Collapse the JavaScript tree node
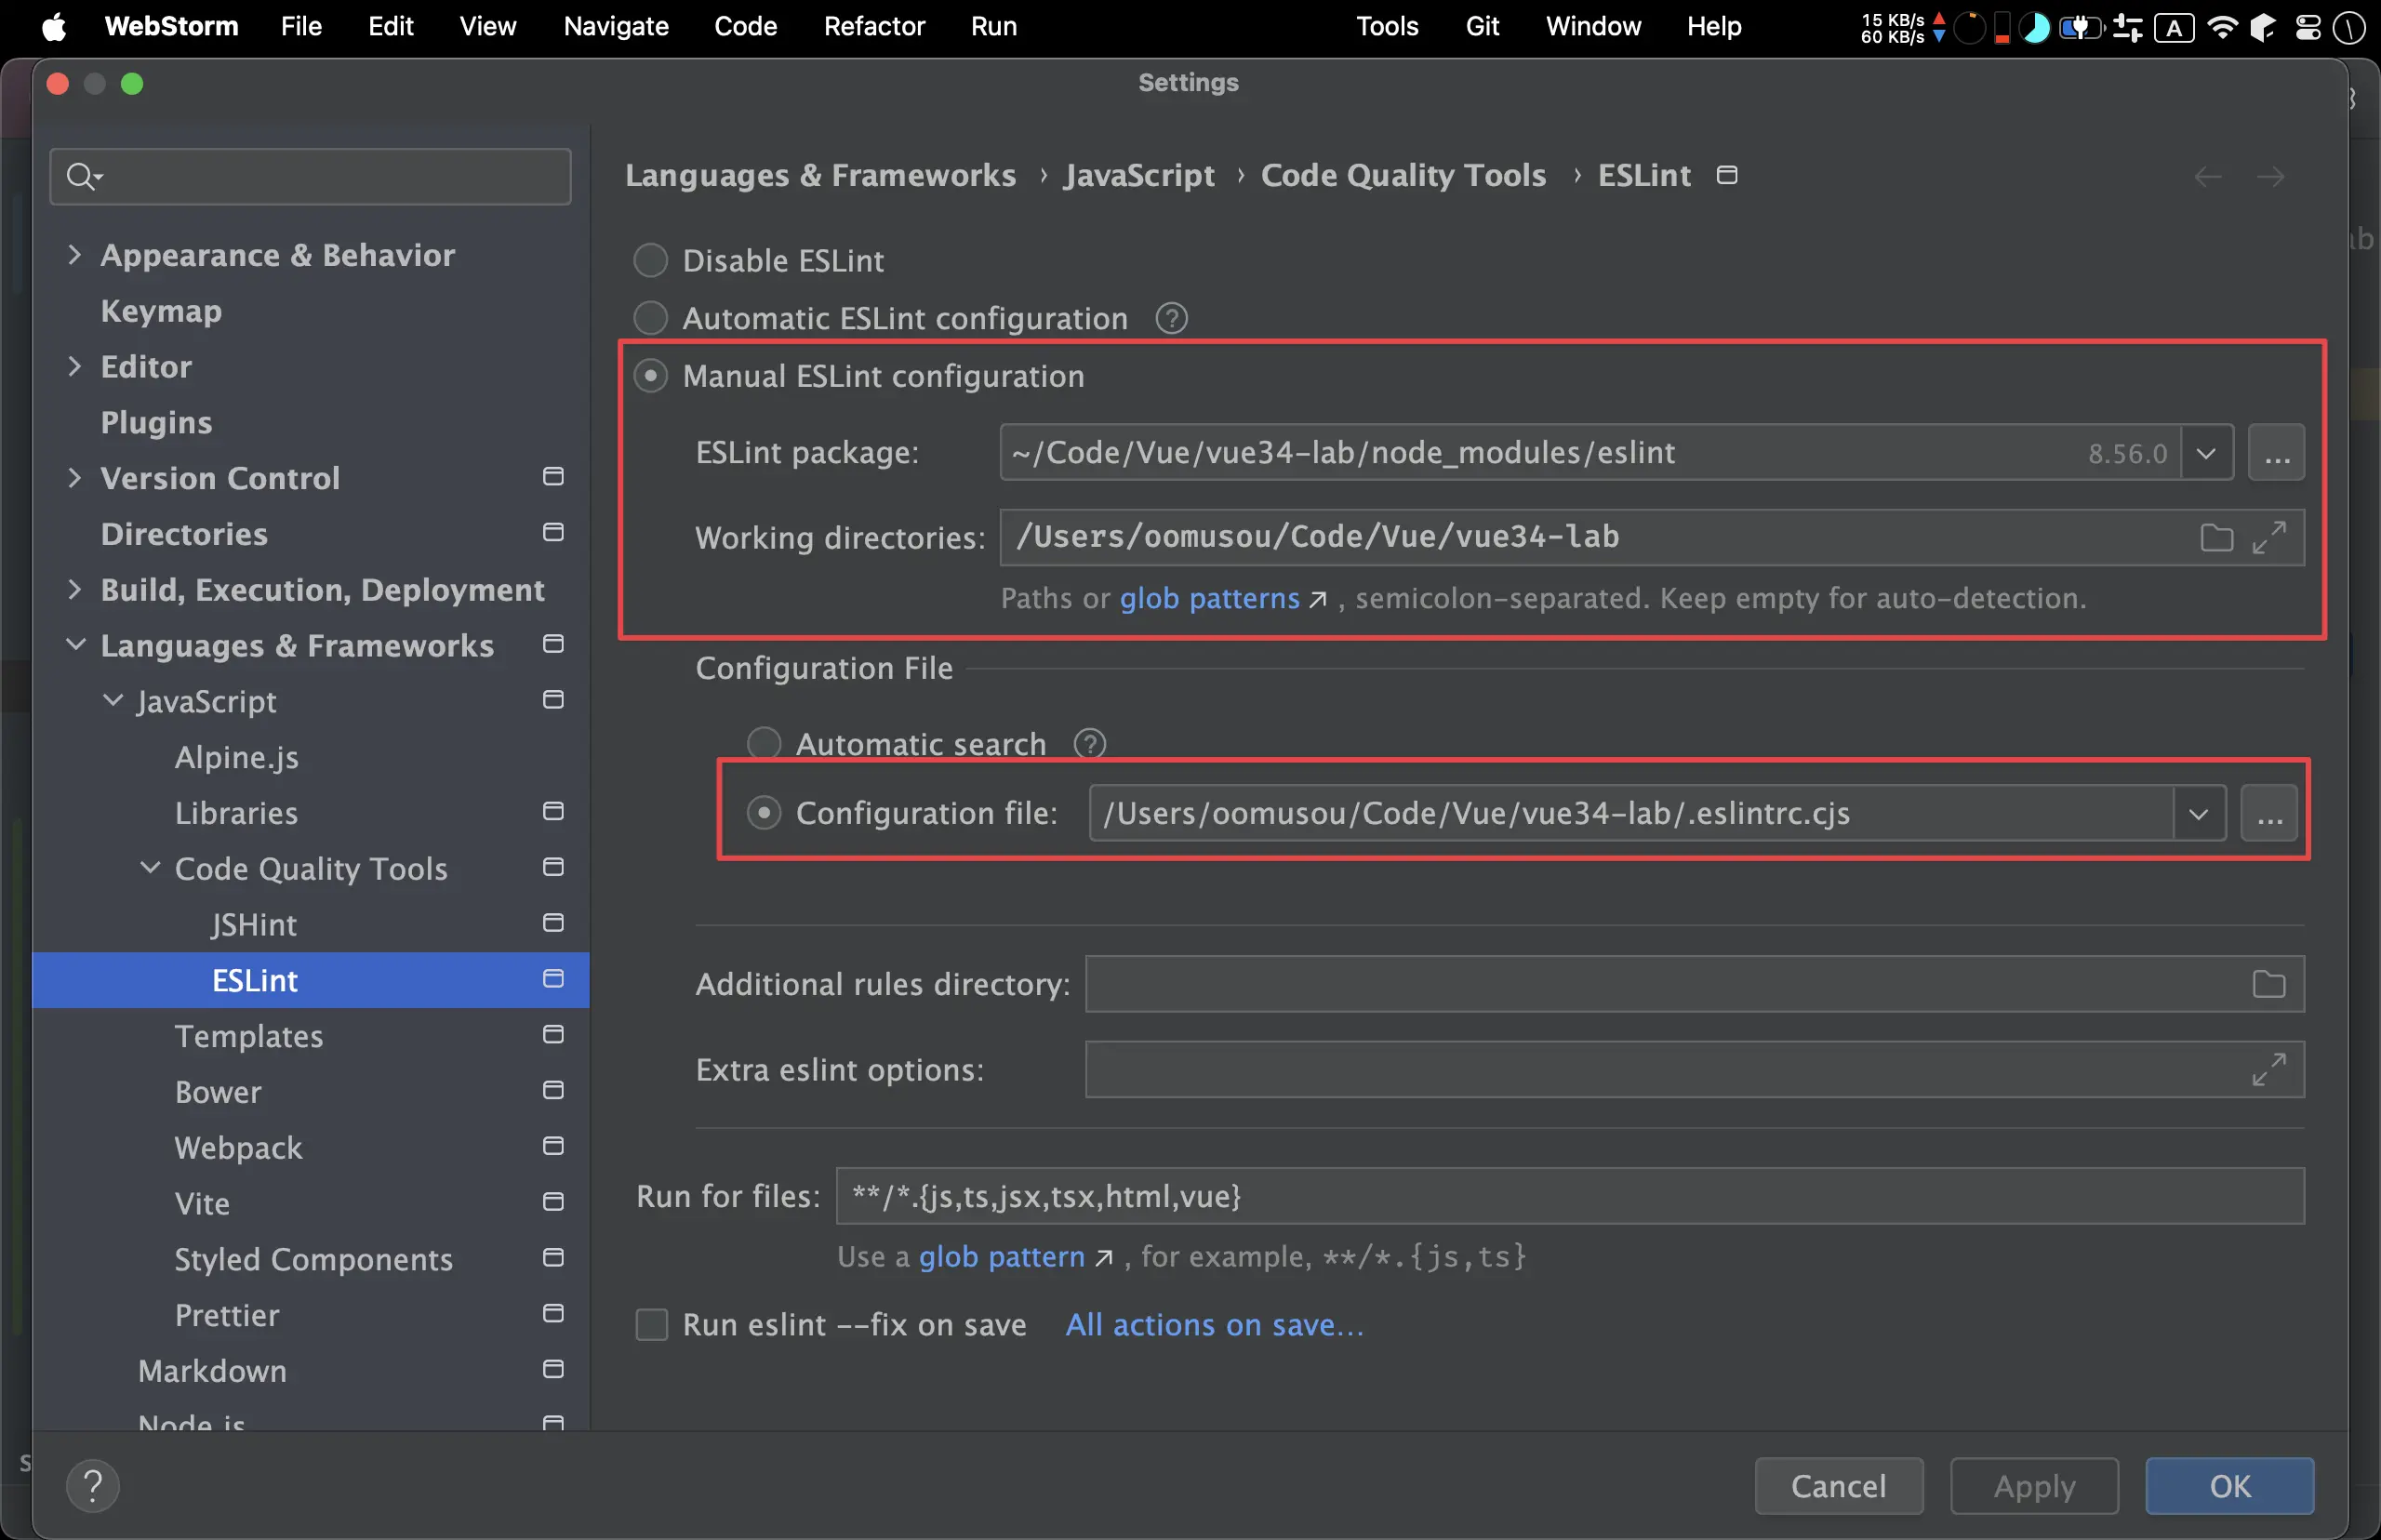This screenshot has height=1540, width=2381. click(113, 701)
